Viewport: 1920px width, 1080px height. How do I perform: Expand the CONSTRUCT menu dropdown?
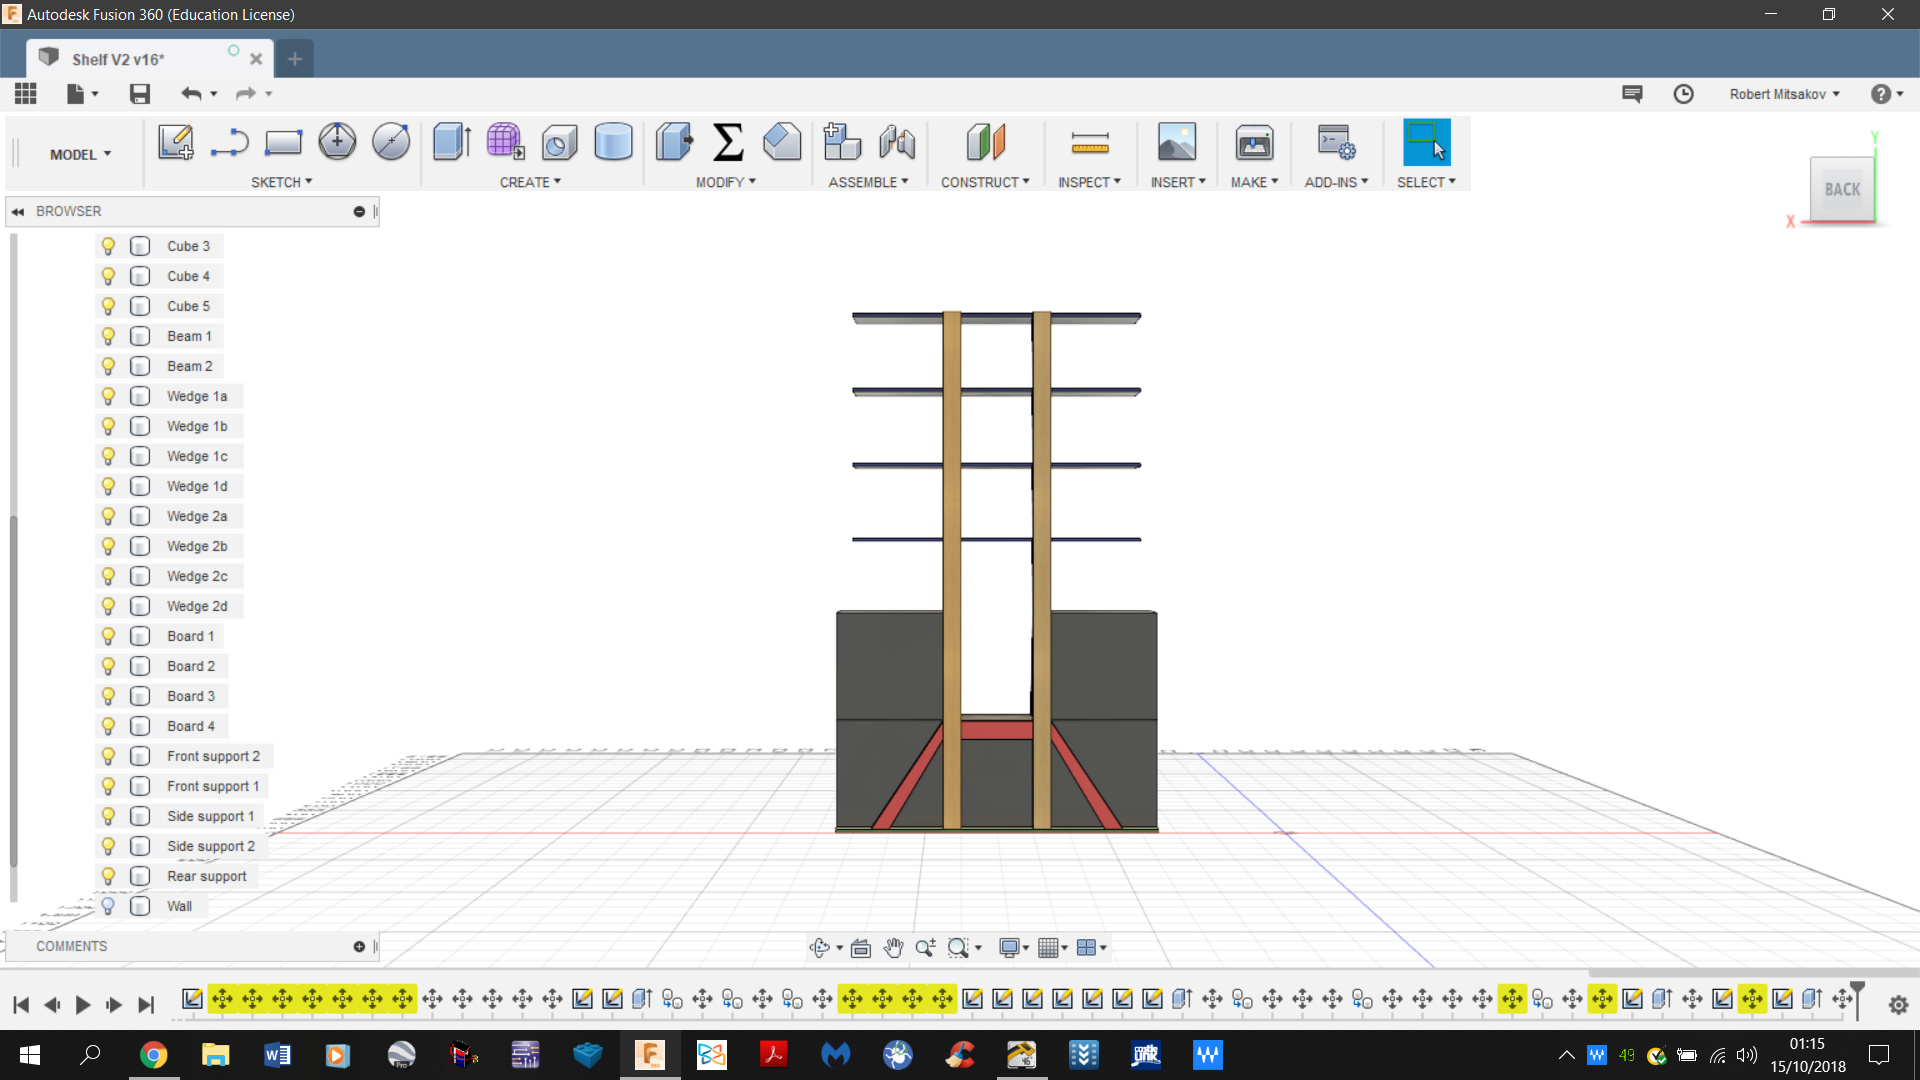985,182
